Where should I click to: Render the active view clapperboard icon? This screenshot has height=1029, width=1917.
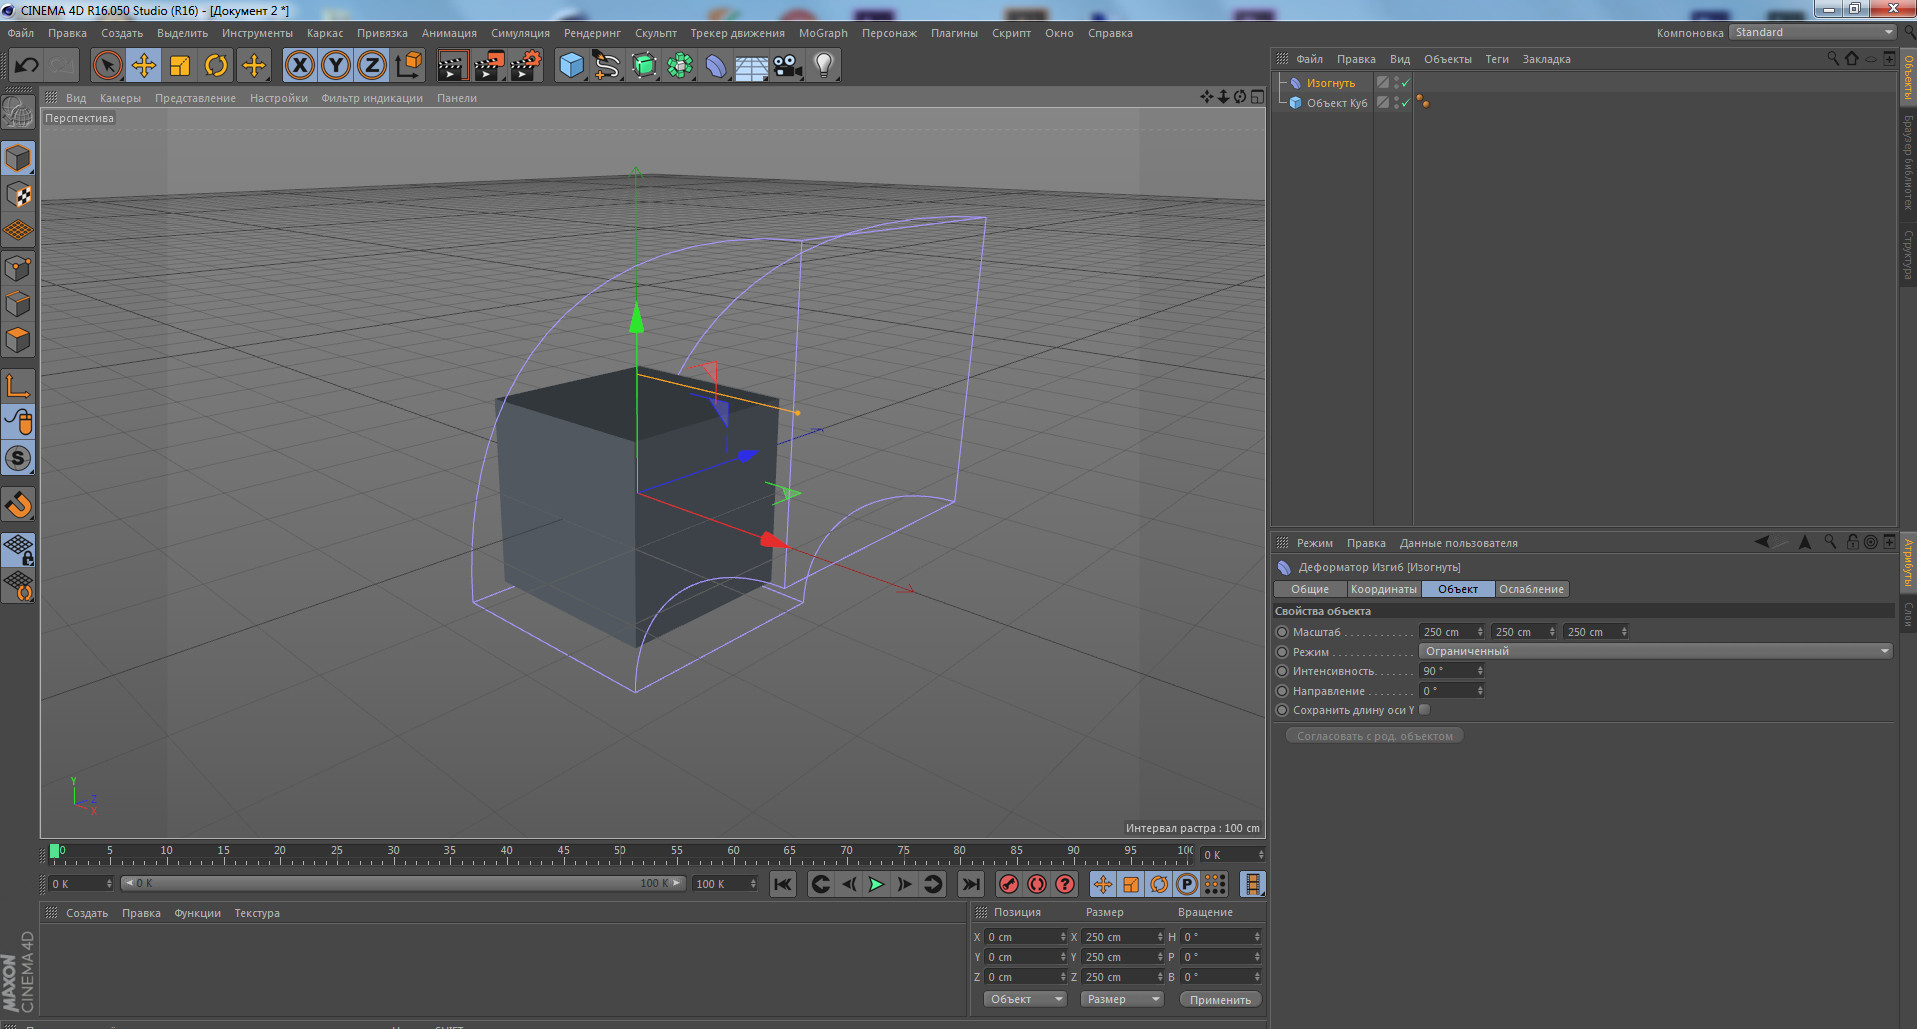(x=452, y=66)
